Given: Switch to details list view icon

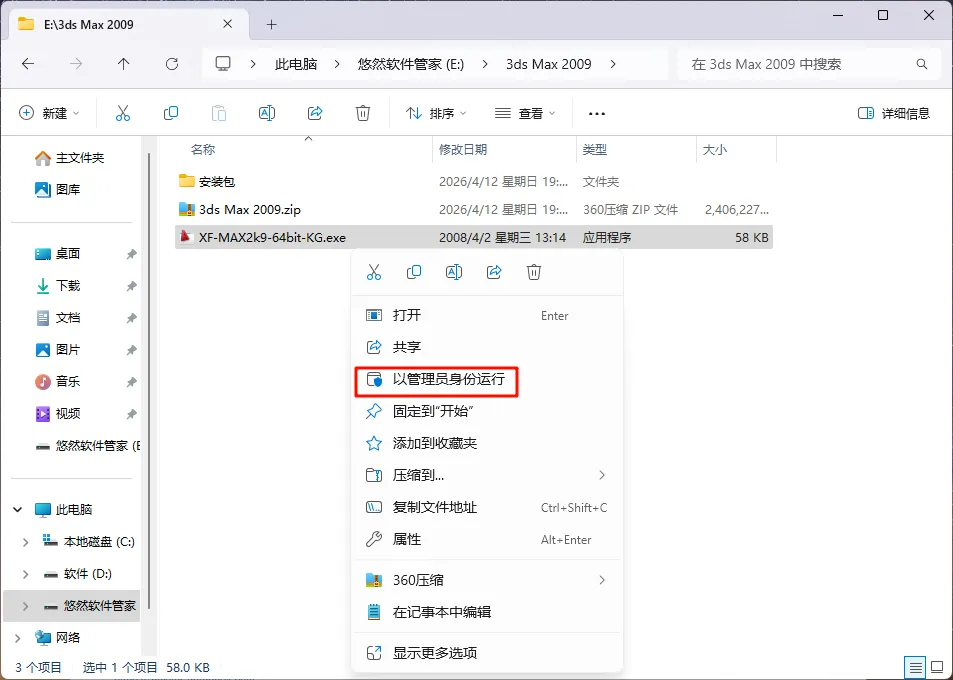Looking at the screenshot, I should (x=915, y=667).
